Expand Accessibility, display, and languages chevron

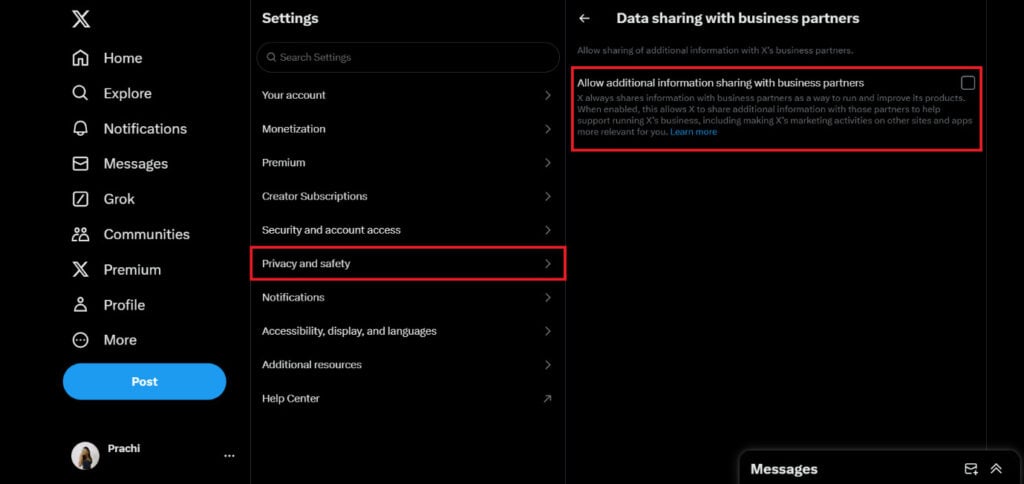(x=547, y=331)
